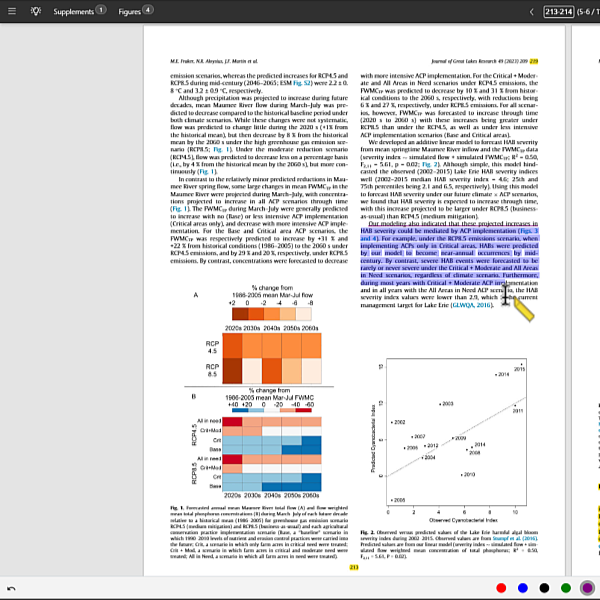Click the Fig. 1 heatmap figure
Image resolution: width=600 pixels, height=600 pixels.
[259, 390]
